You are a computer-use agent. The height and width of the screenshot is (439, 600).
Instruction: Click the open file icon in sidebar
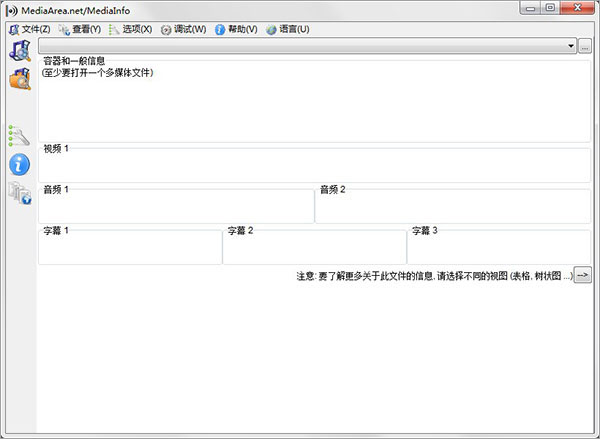[x=20, y=51]
